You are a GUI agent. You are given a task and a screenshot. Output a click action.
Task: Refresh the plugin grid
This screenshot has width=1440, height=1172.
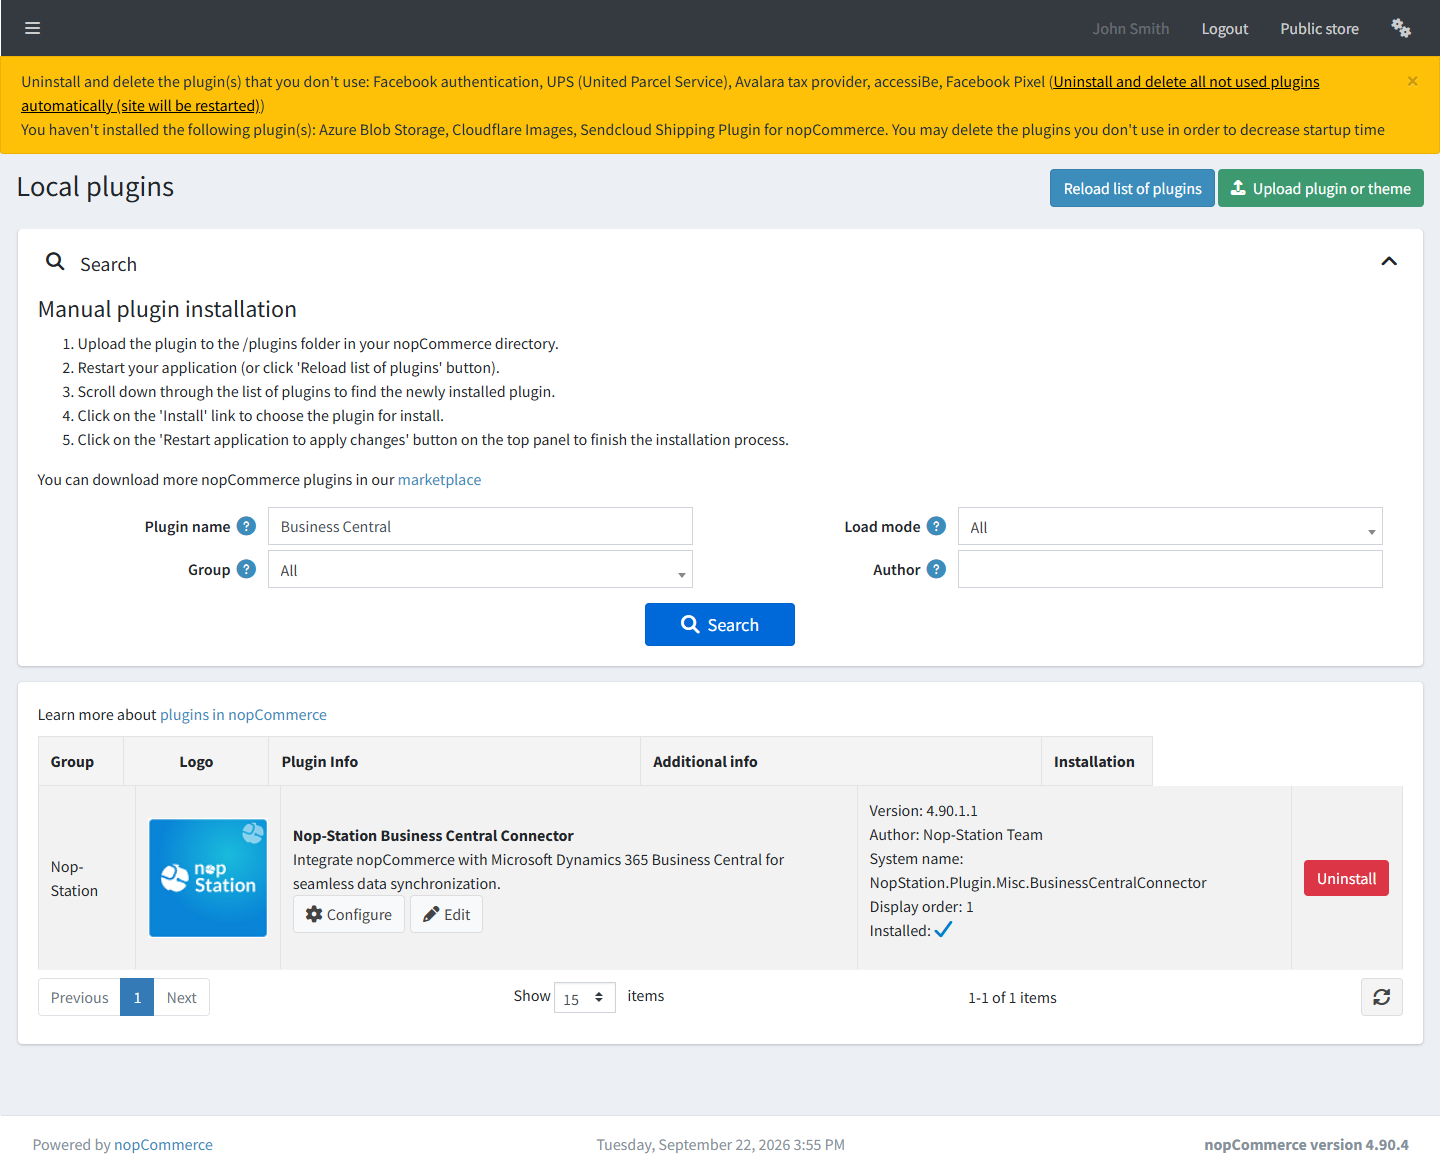[x=1381, y=997]
